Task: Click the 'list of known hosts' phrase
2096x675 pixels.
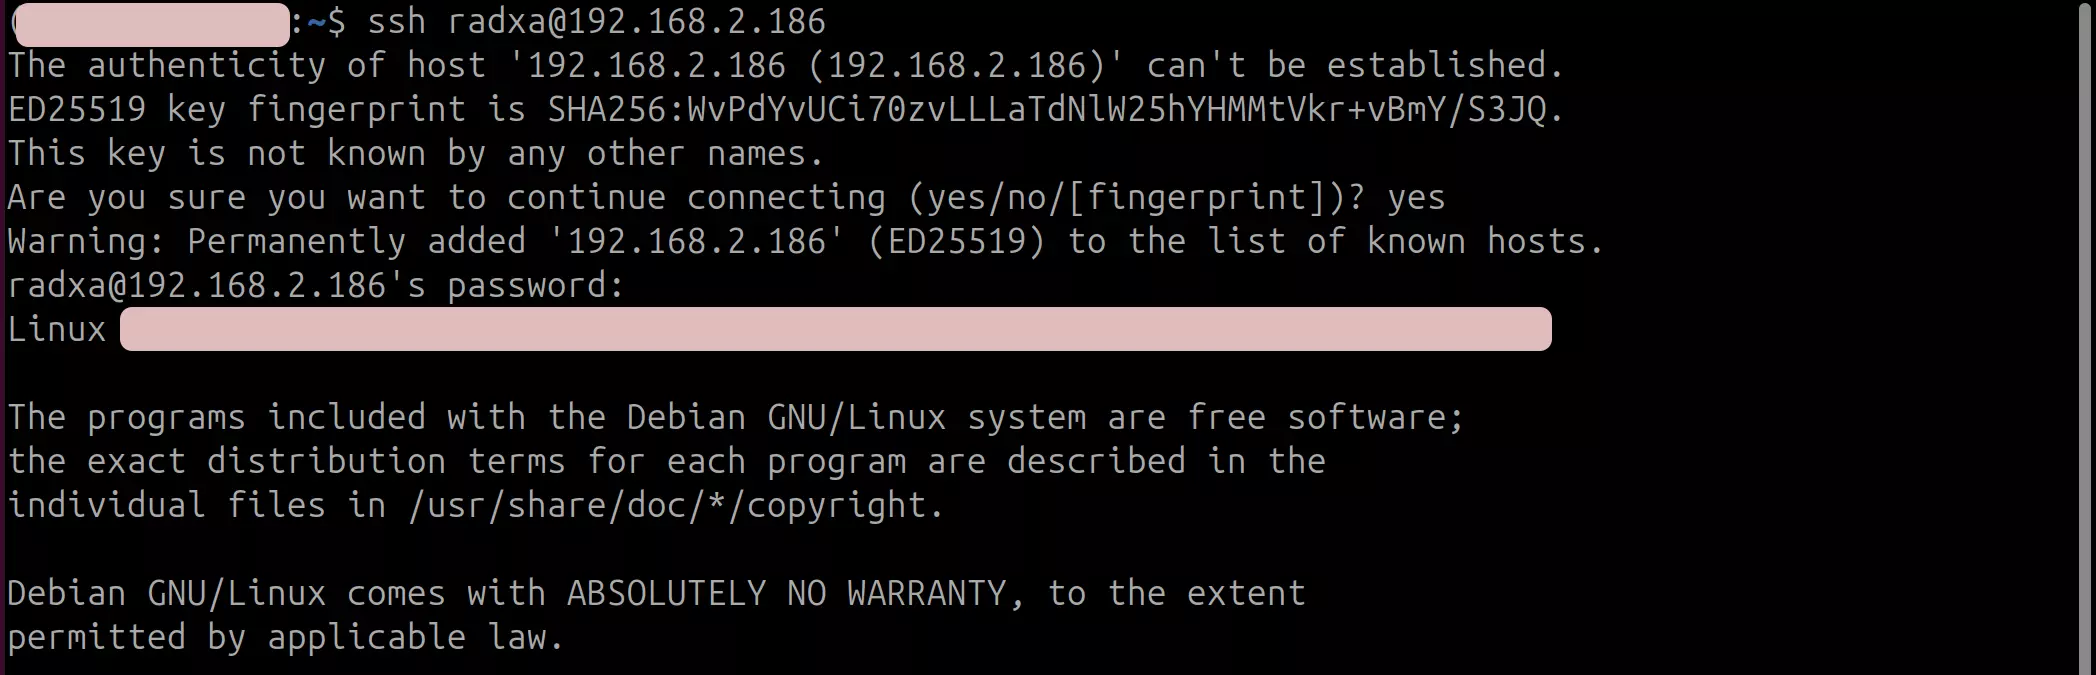Action: click(x=1396, y=241)
